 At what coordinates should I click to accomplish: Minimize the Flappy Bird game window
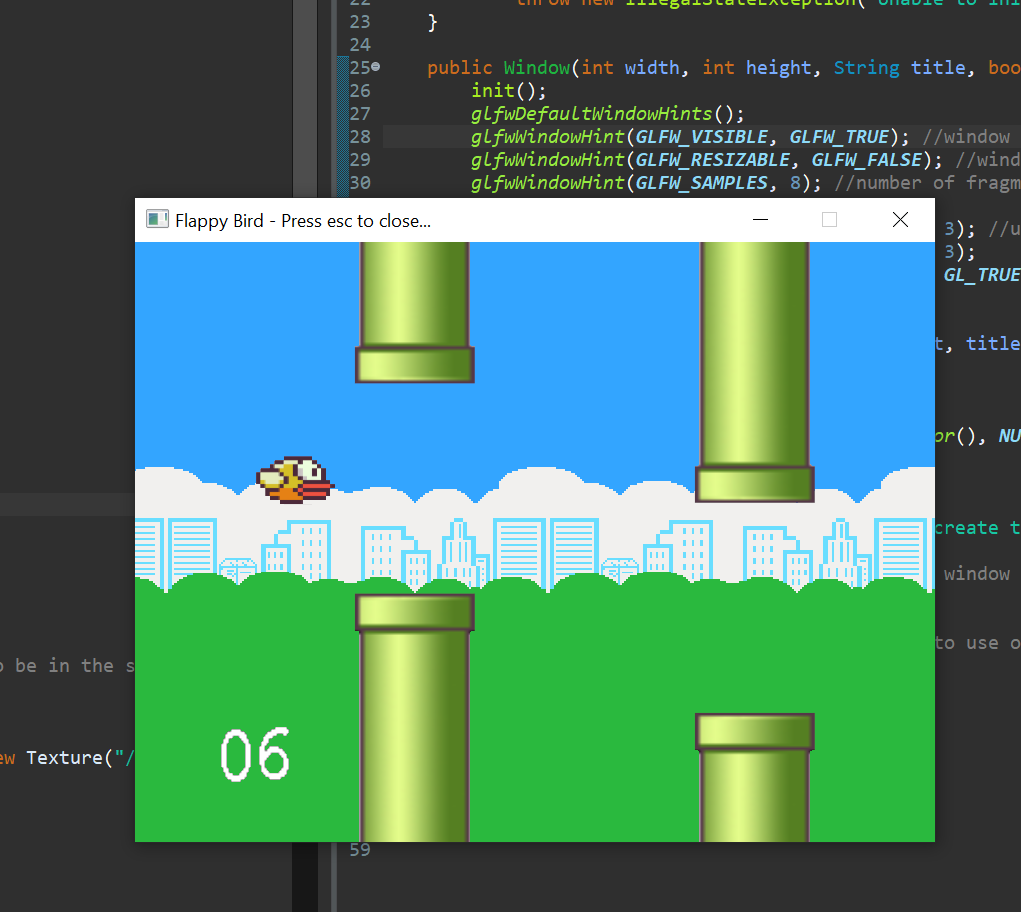coord(760,219)
